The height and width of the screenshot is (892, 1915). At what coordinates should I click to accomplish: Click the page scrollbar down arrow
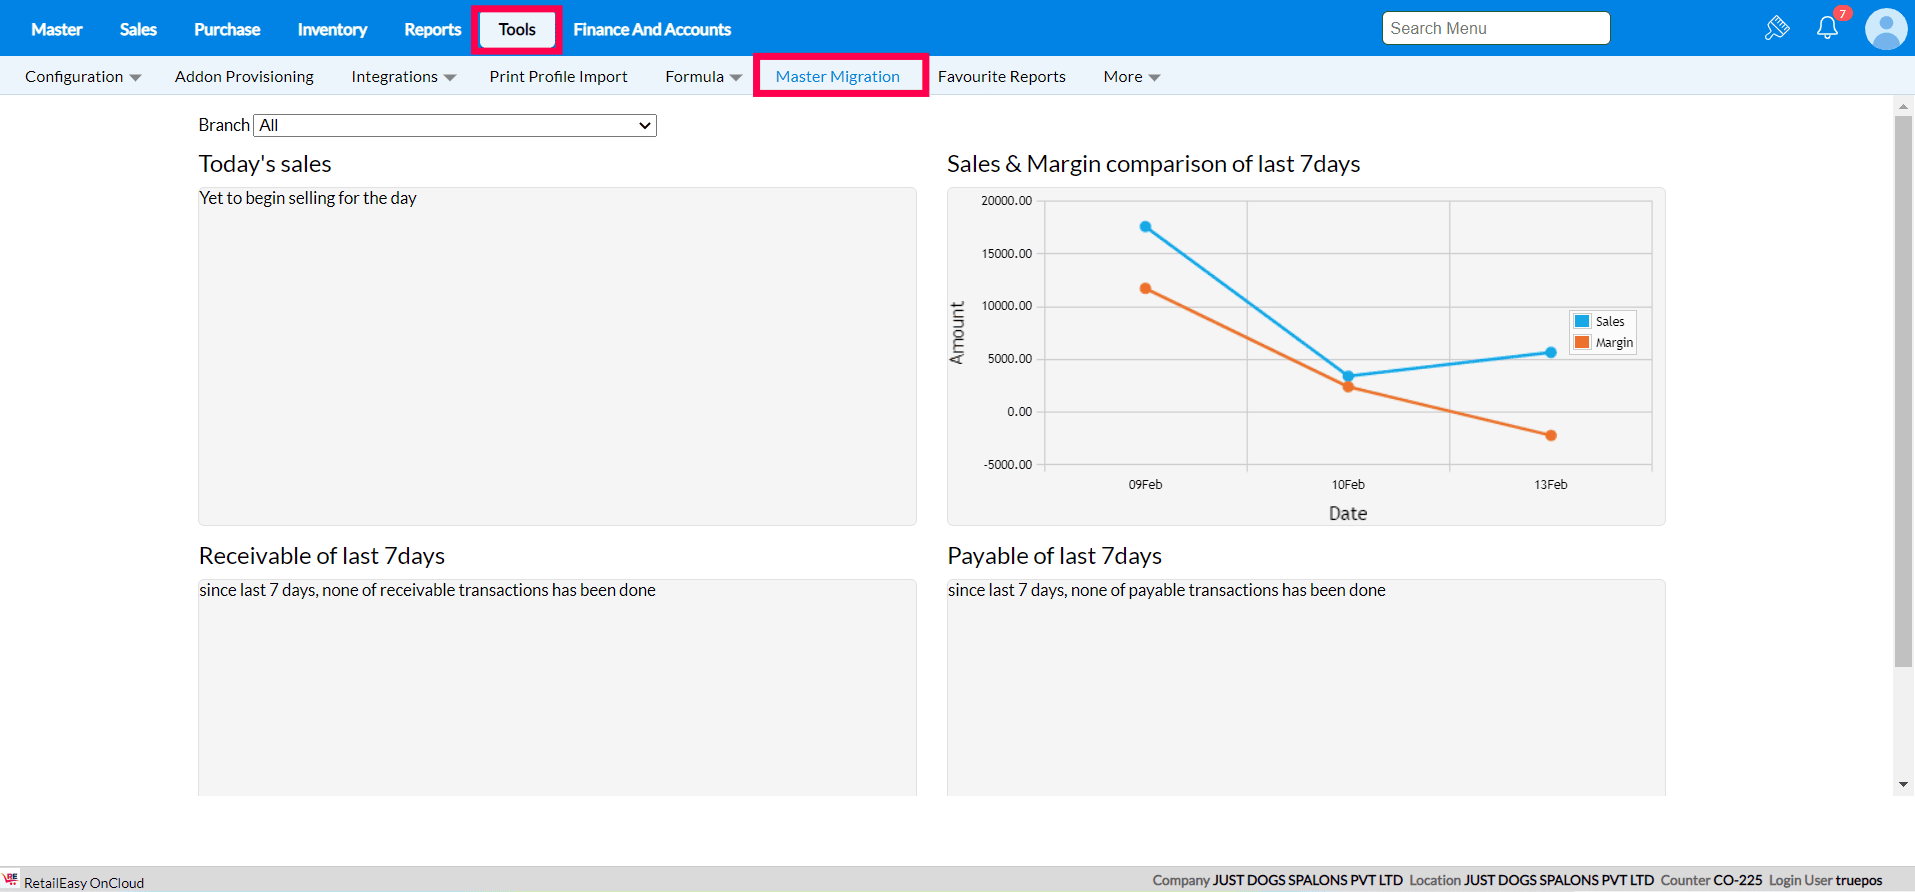tap(1903, 785)
